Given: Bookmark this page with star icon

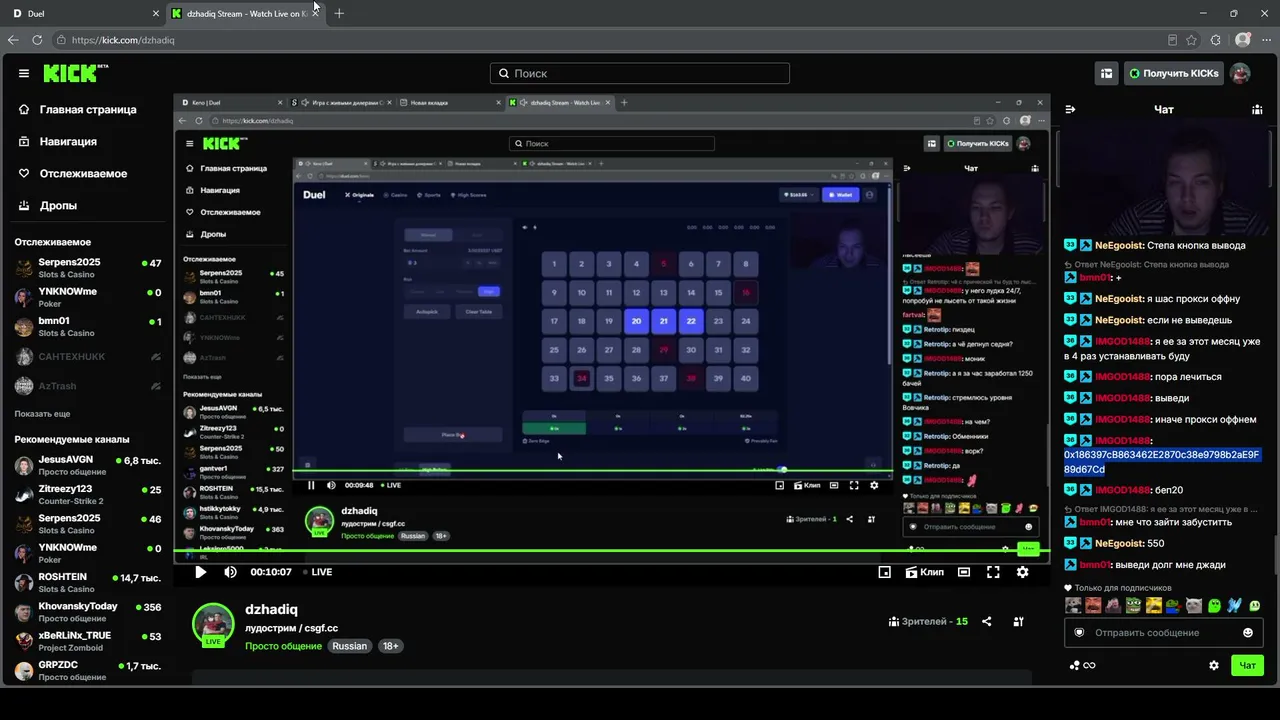Looking at the screenshot, I should tap(1191, 40).
